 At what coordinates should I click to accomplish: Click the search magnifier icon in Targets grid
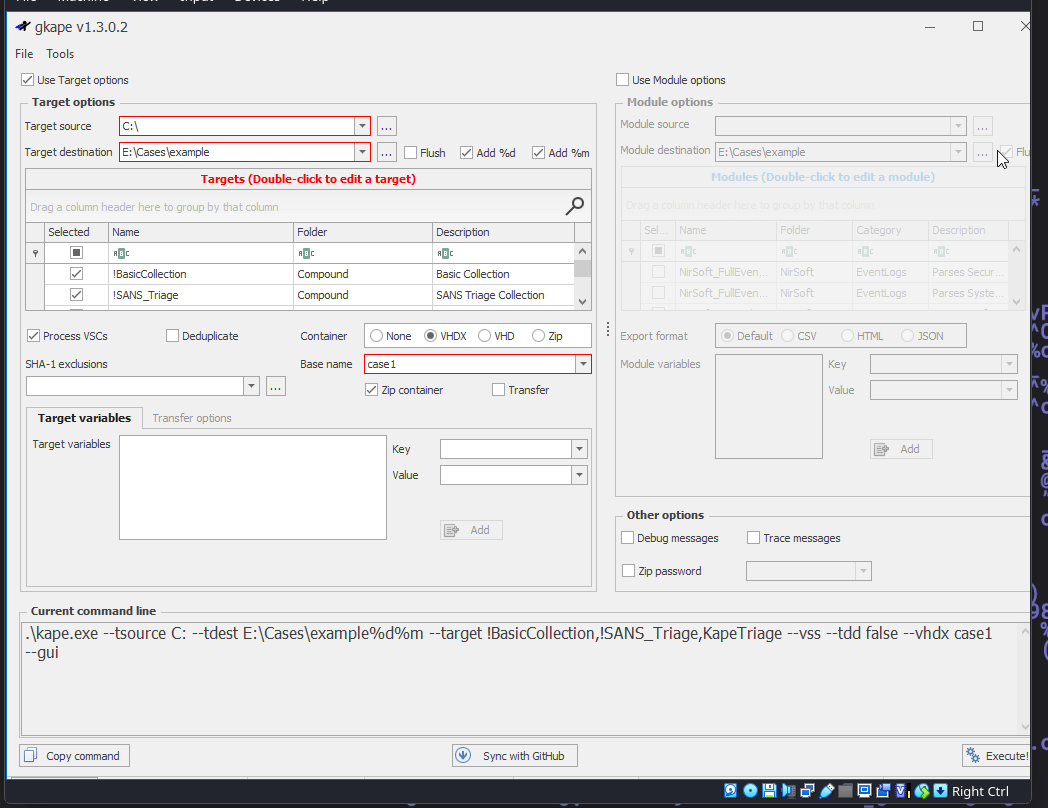(x=575, y=206)
